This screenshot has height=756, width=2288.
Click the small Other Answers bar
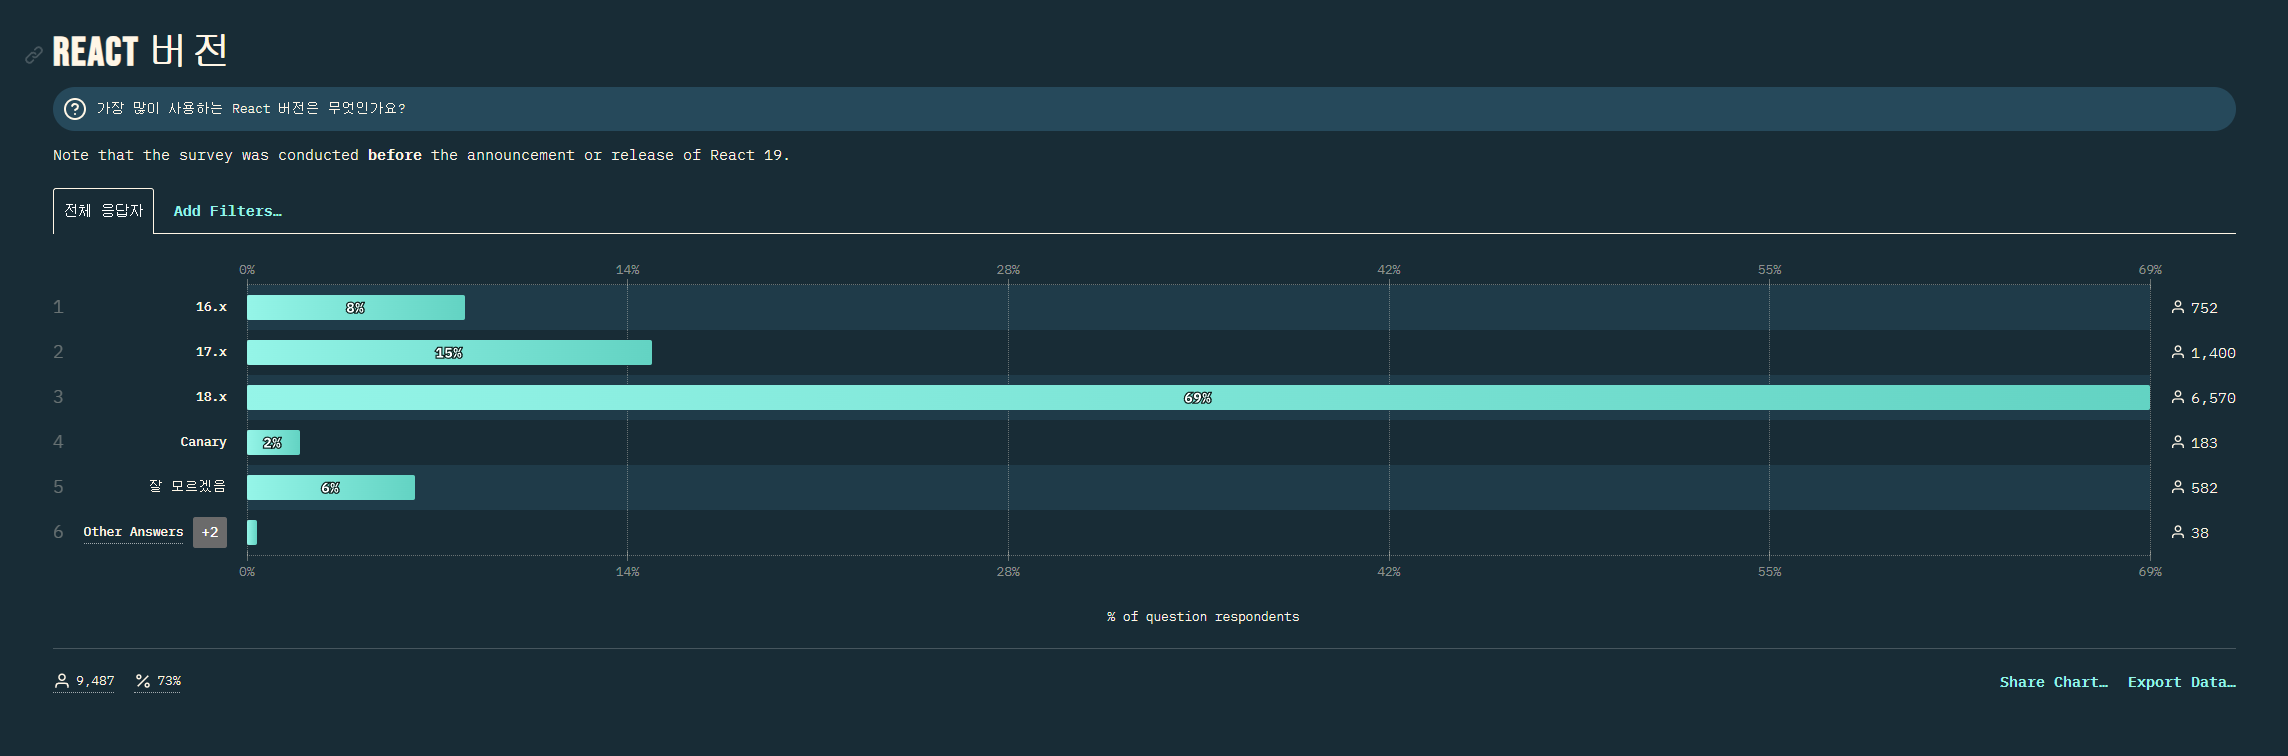click(252, 532)
